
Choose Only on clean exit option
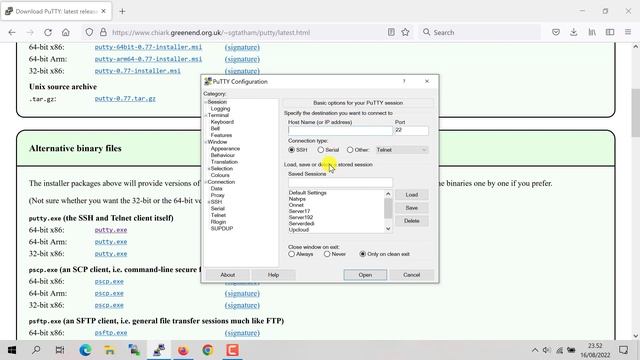(362, 254)
